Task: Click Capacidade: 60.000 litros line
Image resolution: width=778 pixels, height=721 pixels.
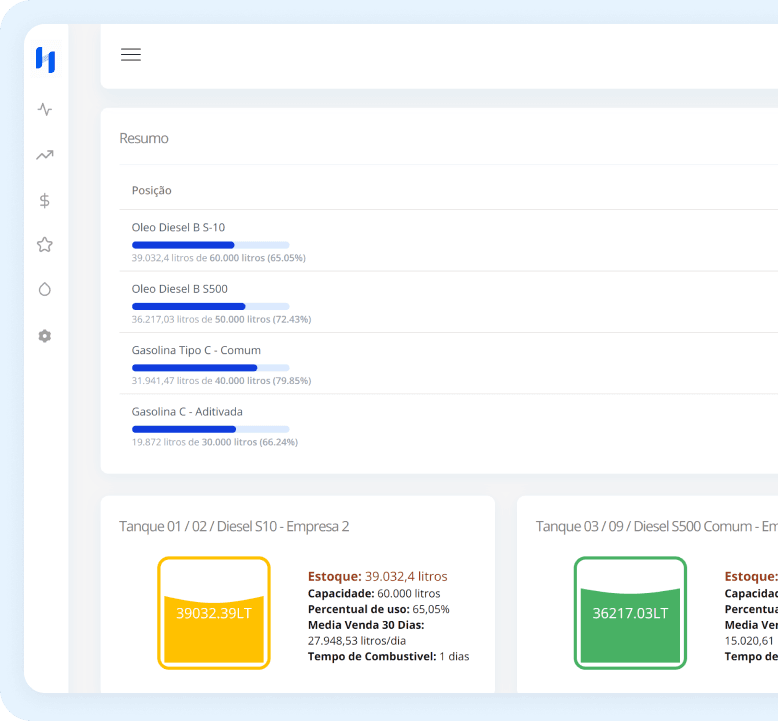Action: point(374,593)
